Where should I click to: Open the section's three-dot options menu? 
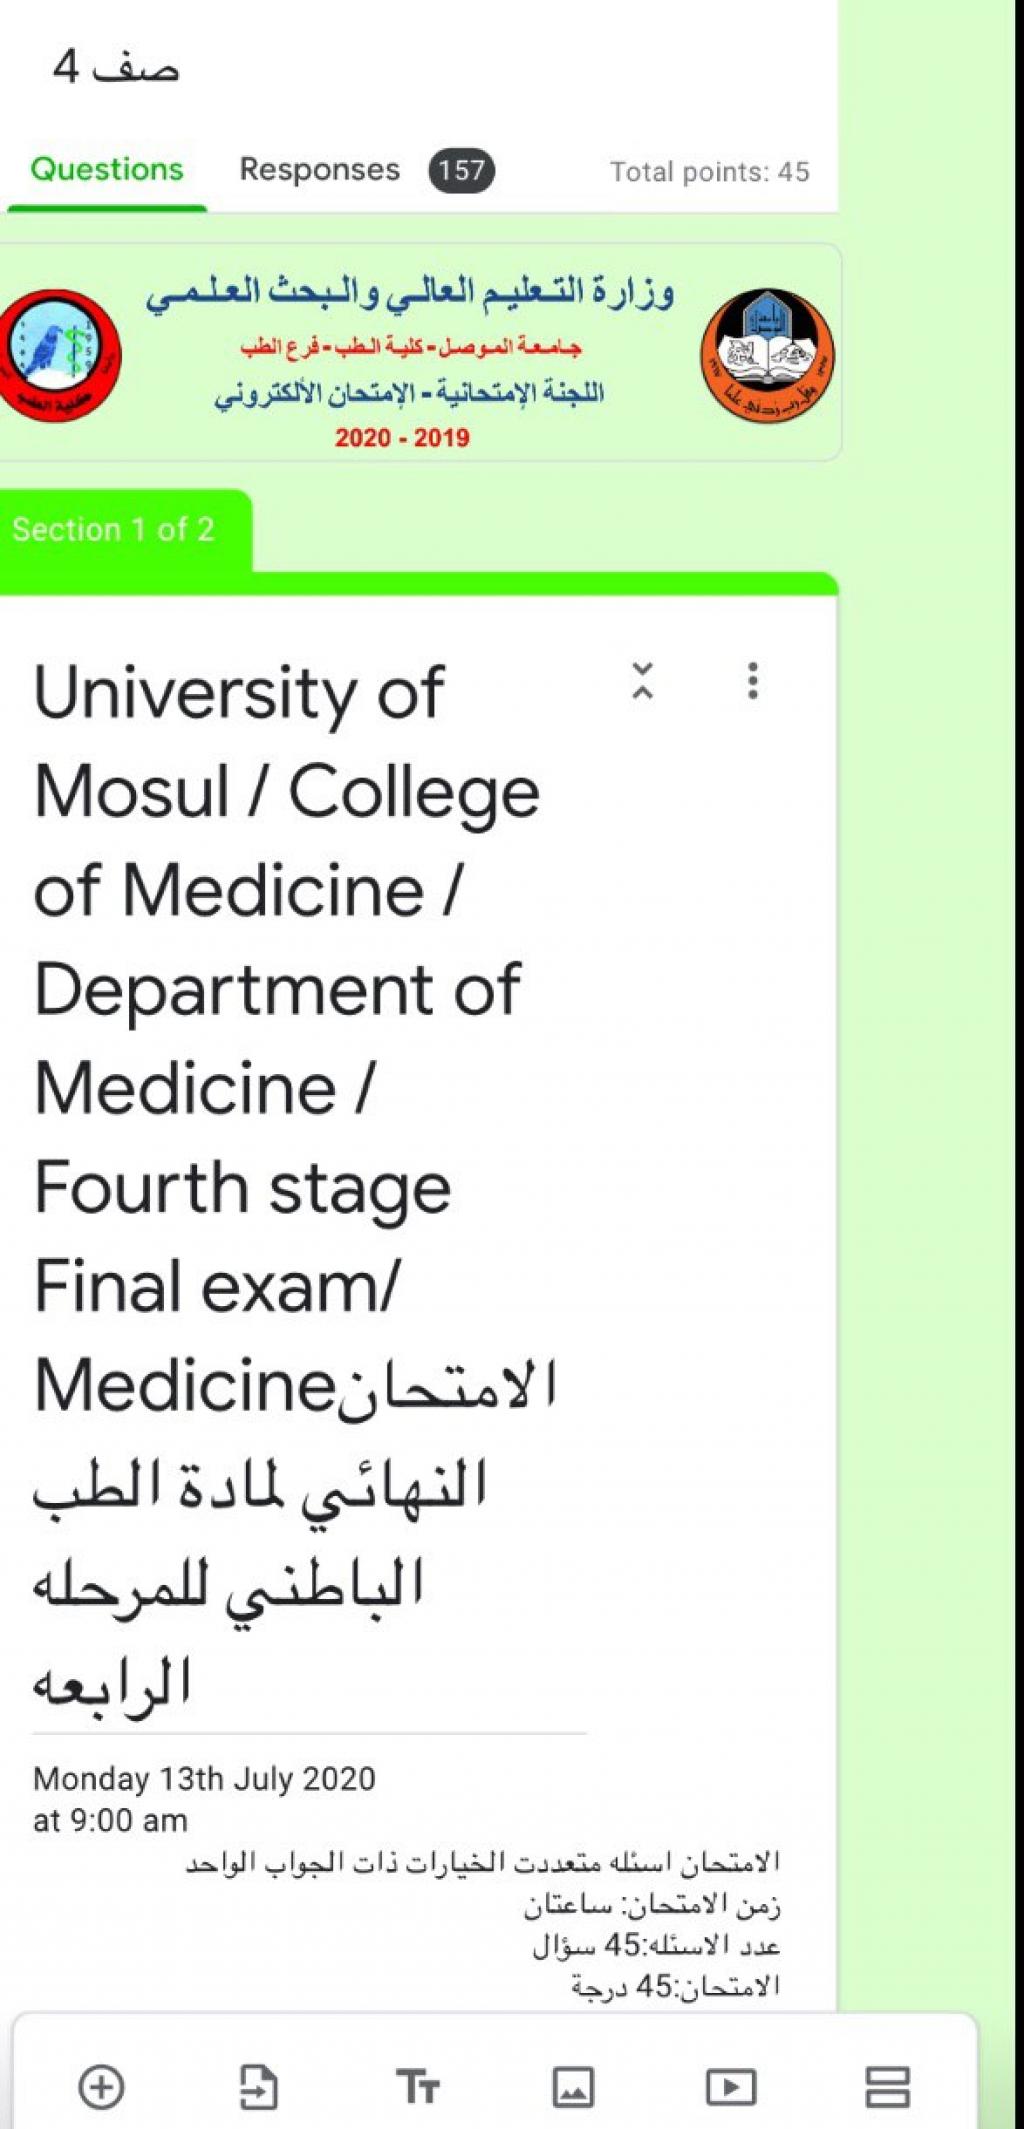click(753, 681)
